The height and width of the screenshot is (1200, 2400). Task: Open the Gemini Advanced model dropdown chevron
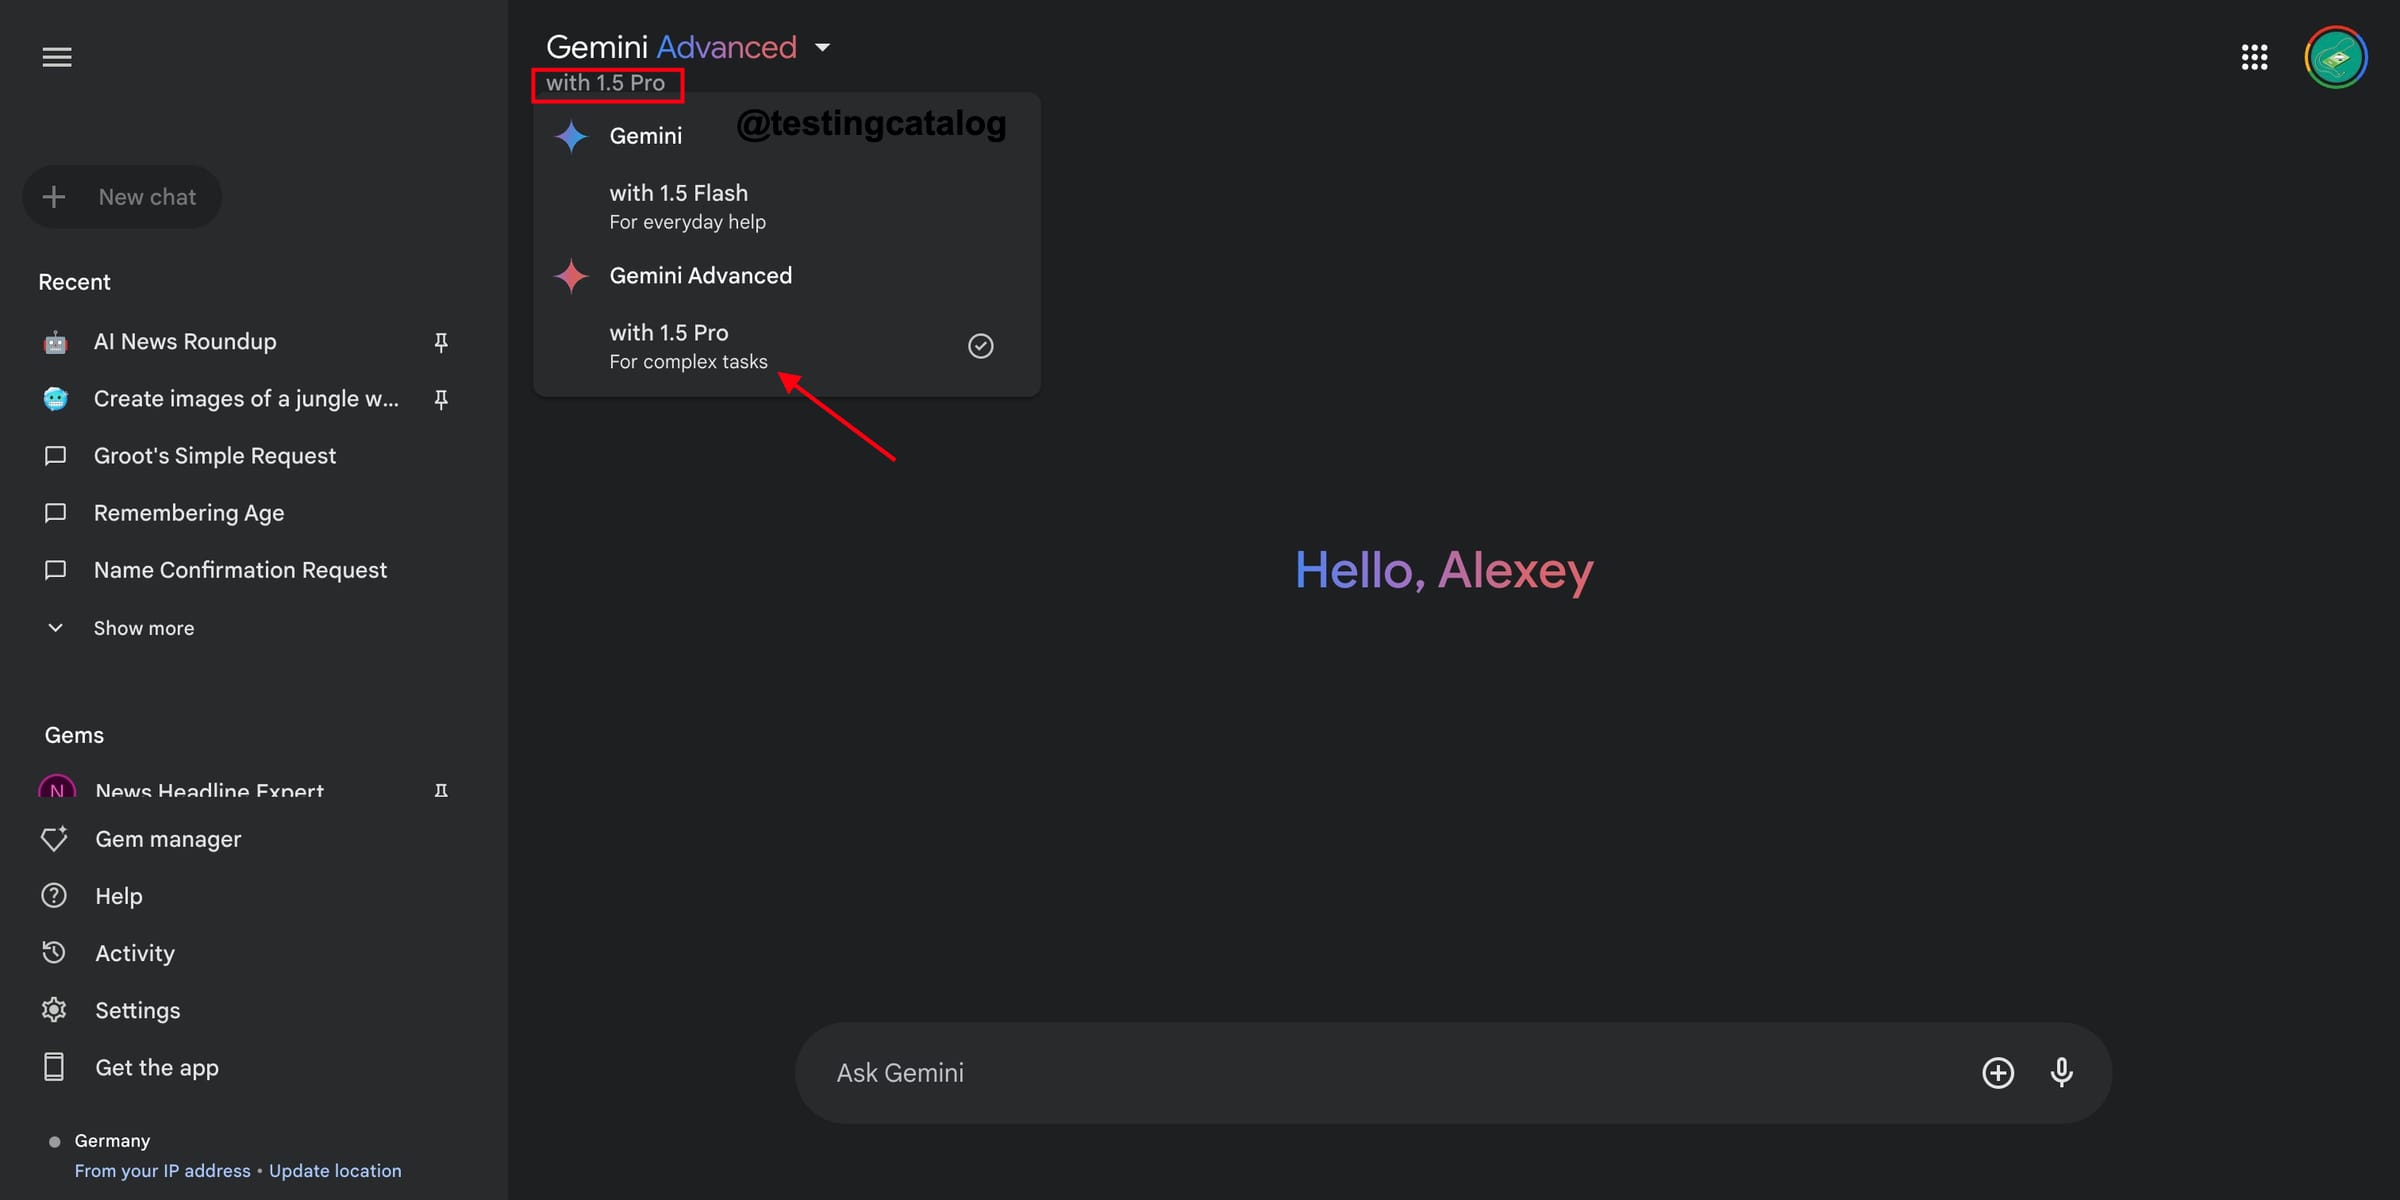tap(823, 47)
